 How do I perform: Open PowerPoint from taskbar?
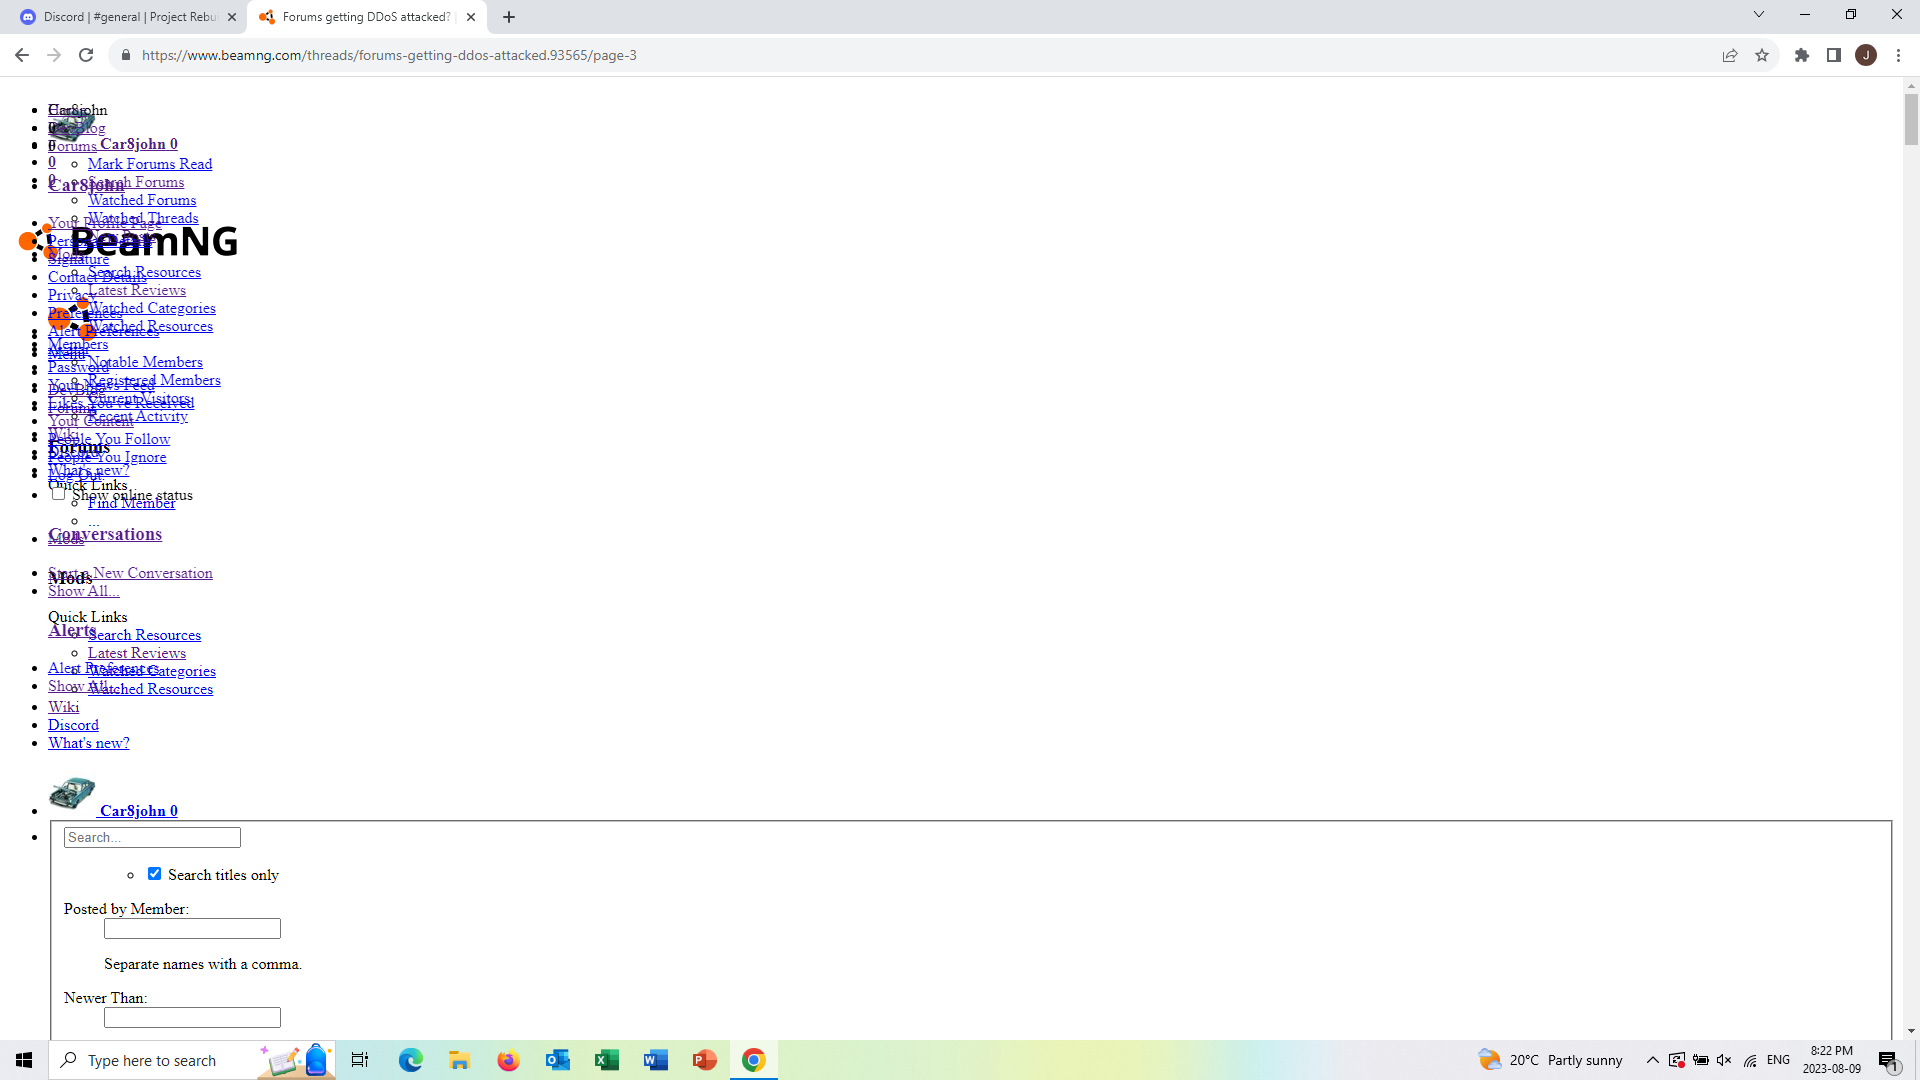[x=704, y=1060]
